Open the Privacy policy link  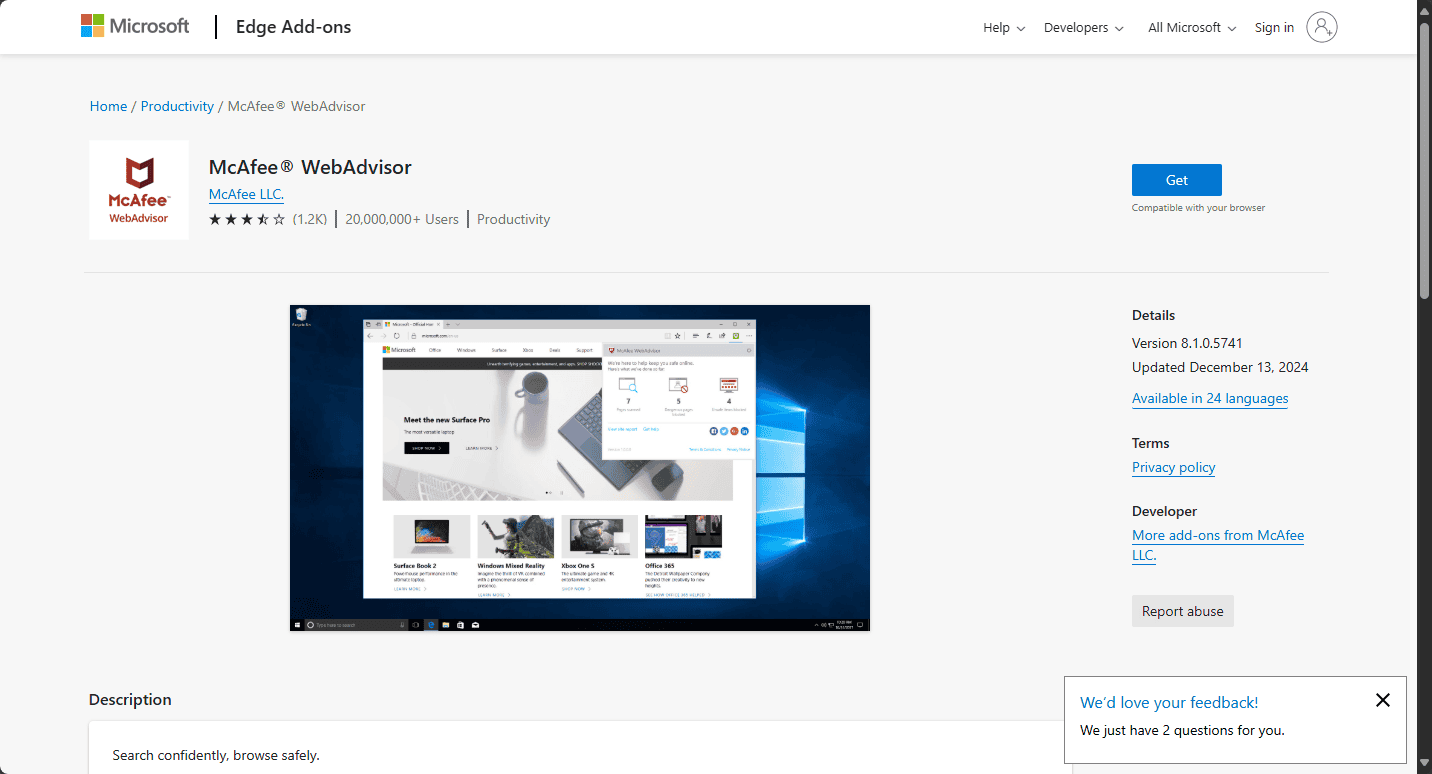[x=1173, y=467]
